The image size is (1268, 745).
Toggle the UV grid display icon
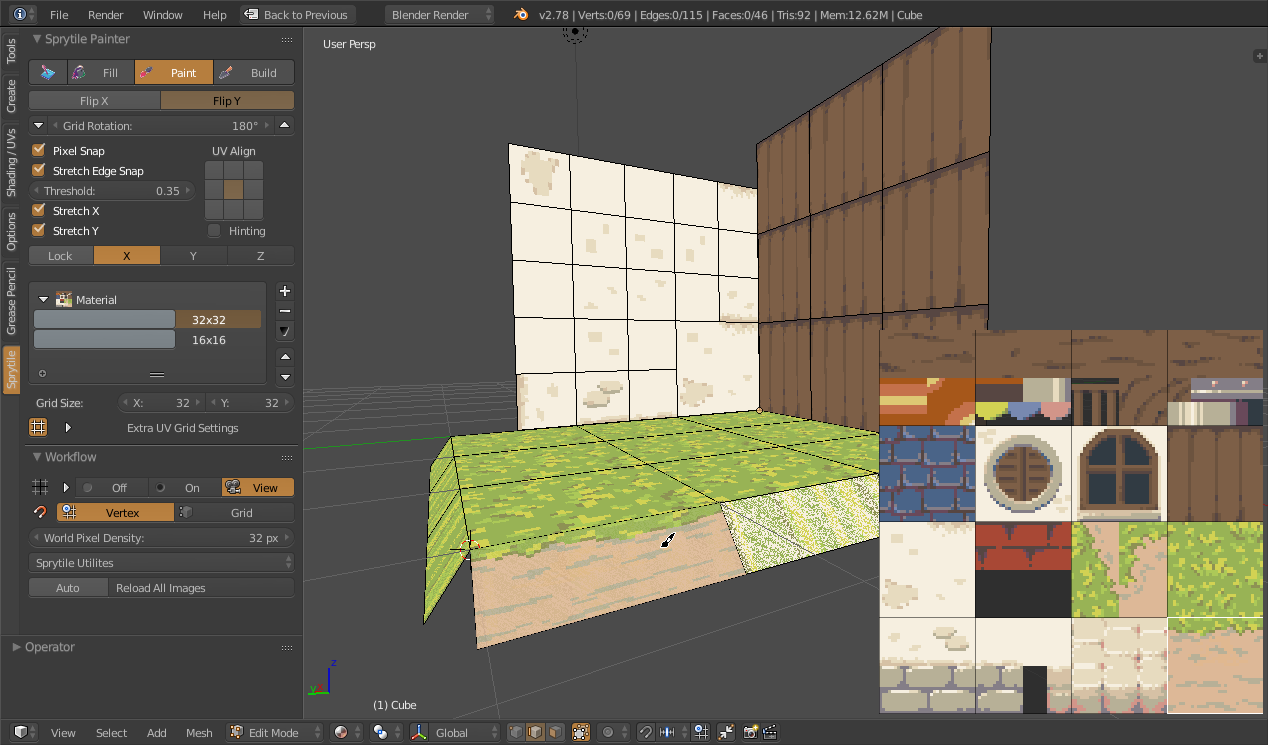click(38, 427)
